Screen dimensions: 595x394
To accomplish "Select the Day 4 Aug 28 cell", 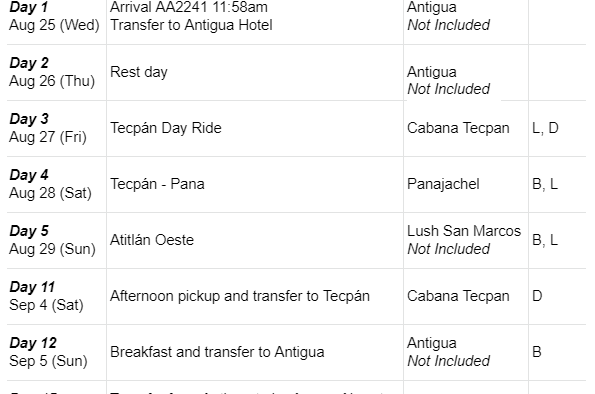I will click(x=57, y=184).
